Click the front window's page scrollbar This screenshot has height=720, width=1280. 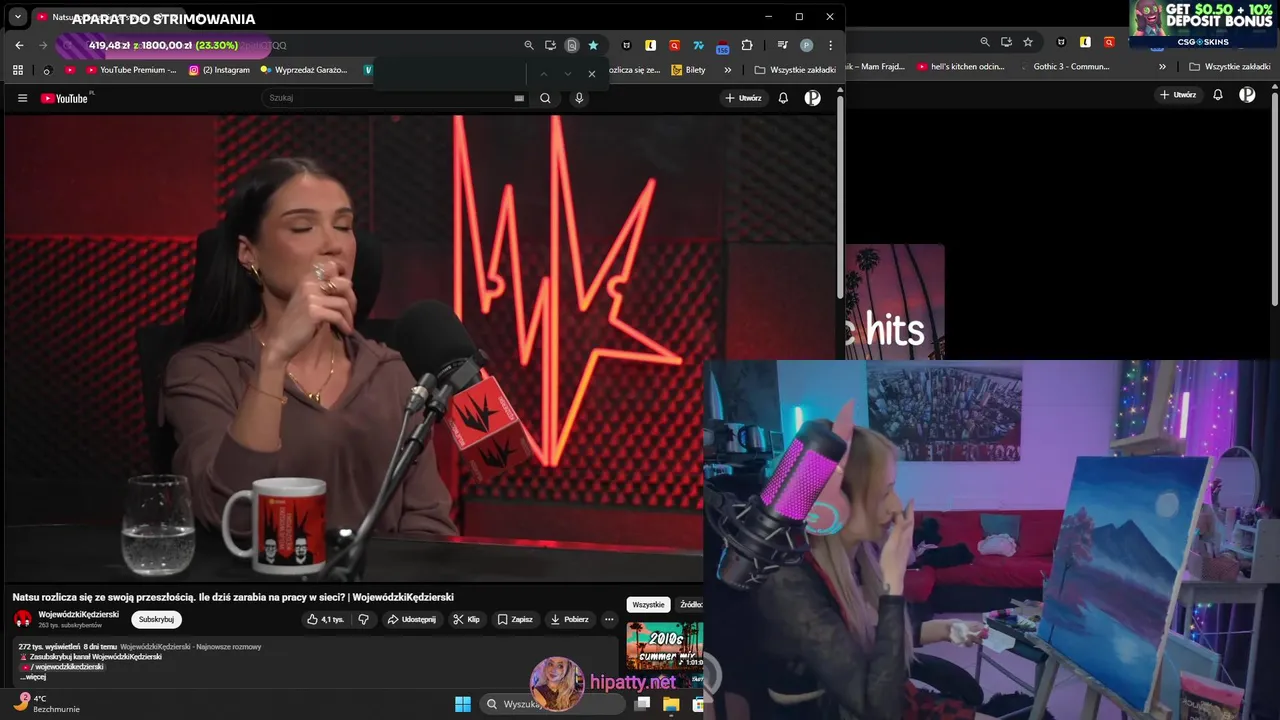click(840, 198)
